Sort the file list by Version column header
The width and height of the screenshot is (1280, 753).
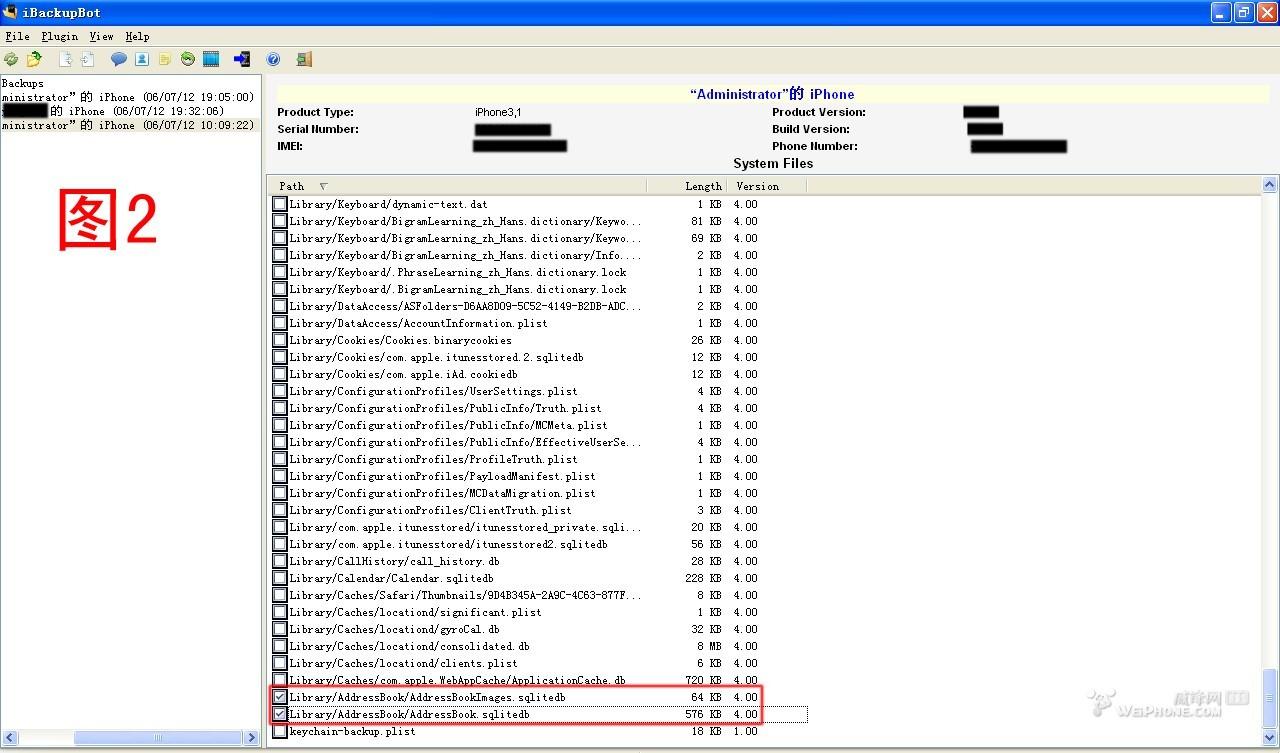tap(766, 186)
